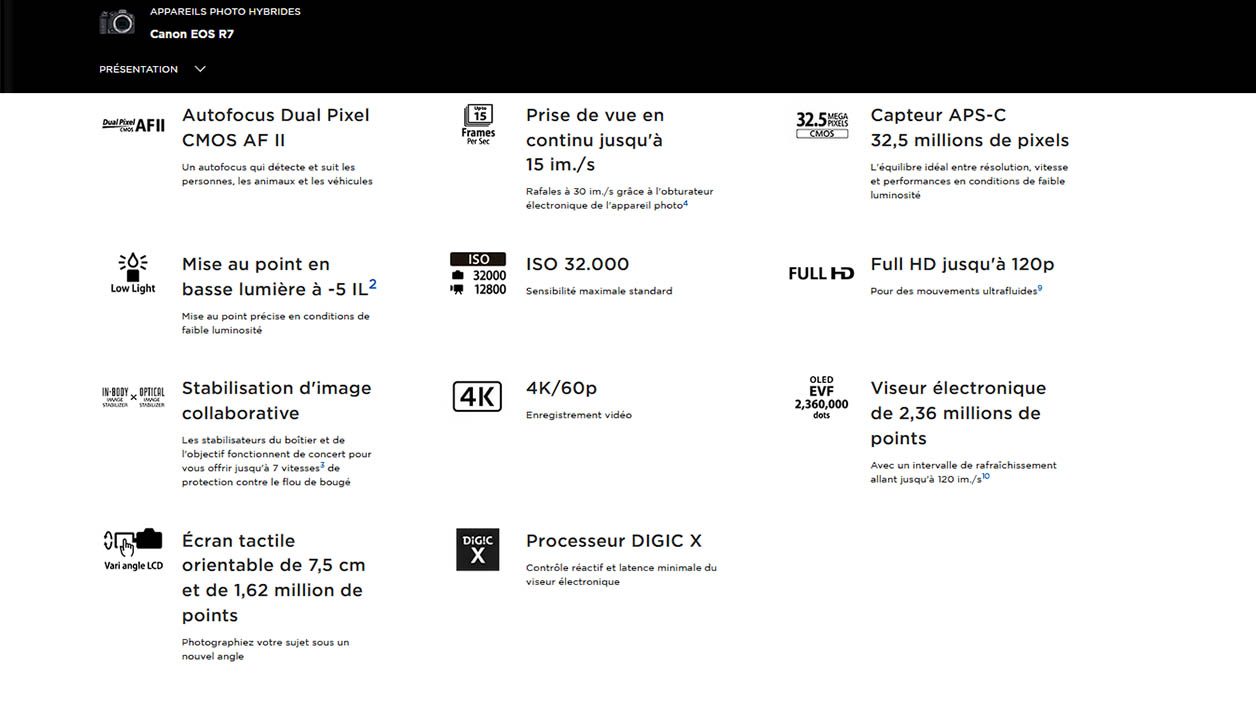Click the APPAREILS PHOTO HYBRIDES breadcrumb
This screenshot has height=708, width=1256.
225,12
